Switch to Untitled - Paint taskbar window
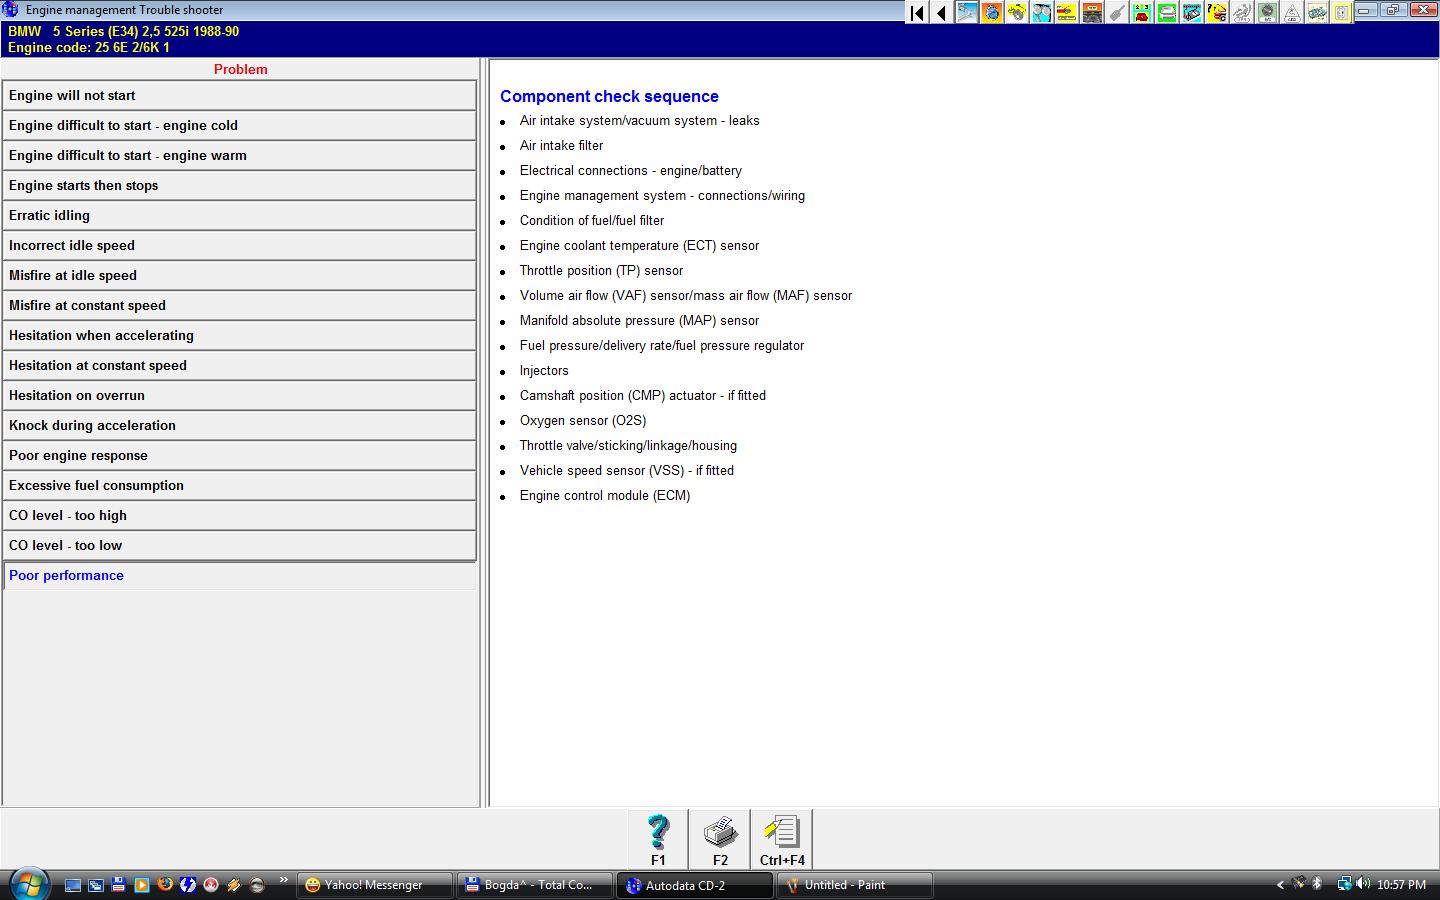 click(855, 885)
